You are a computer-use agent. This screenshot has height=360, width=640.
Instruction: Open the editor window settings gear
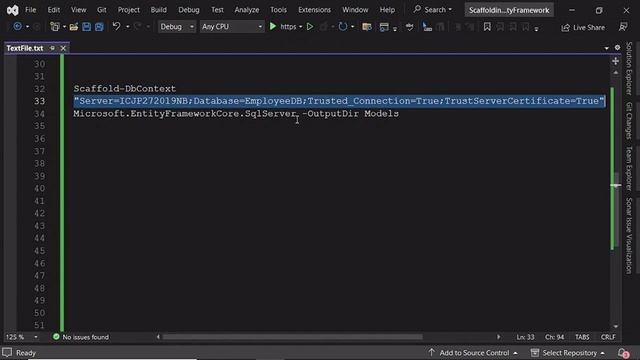[617, 48]
